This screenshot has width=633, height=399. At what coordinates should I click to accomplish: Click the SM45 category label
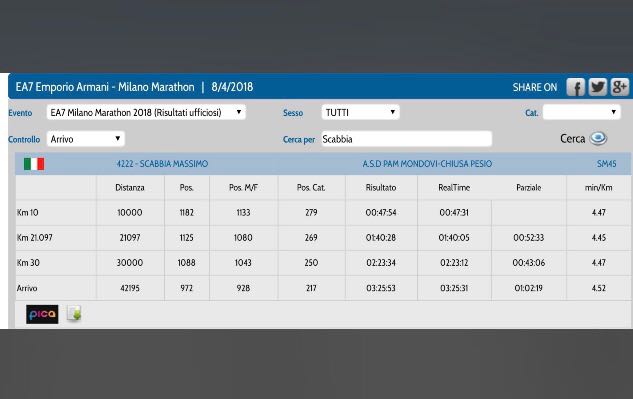point(606,164)
